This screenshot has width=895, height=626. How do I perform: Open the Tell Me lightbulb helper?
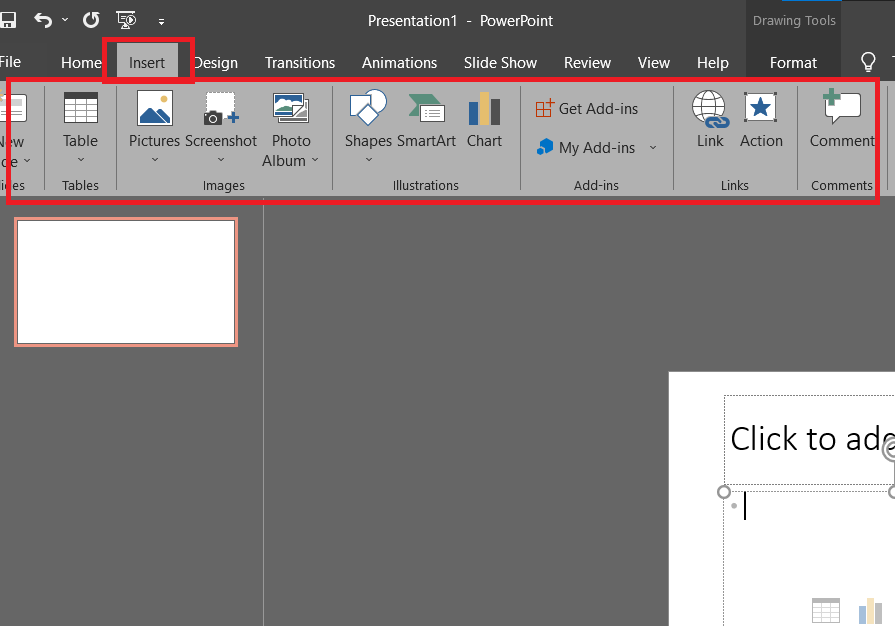pos(866,62)
